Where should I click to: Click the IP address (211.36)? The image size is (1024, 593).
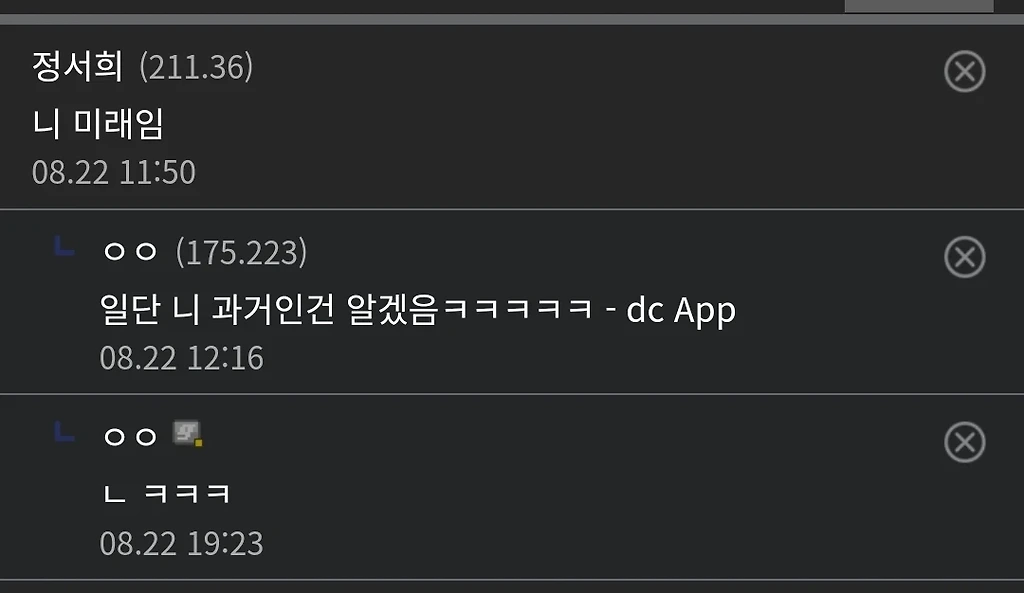(196, 67)
